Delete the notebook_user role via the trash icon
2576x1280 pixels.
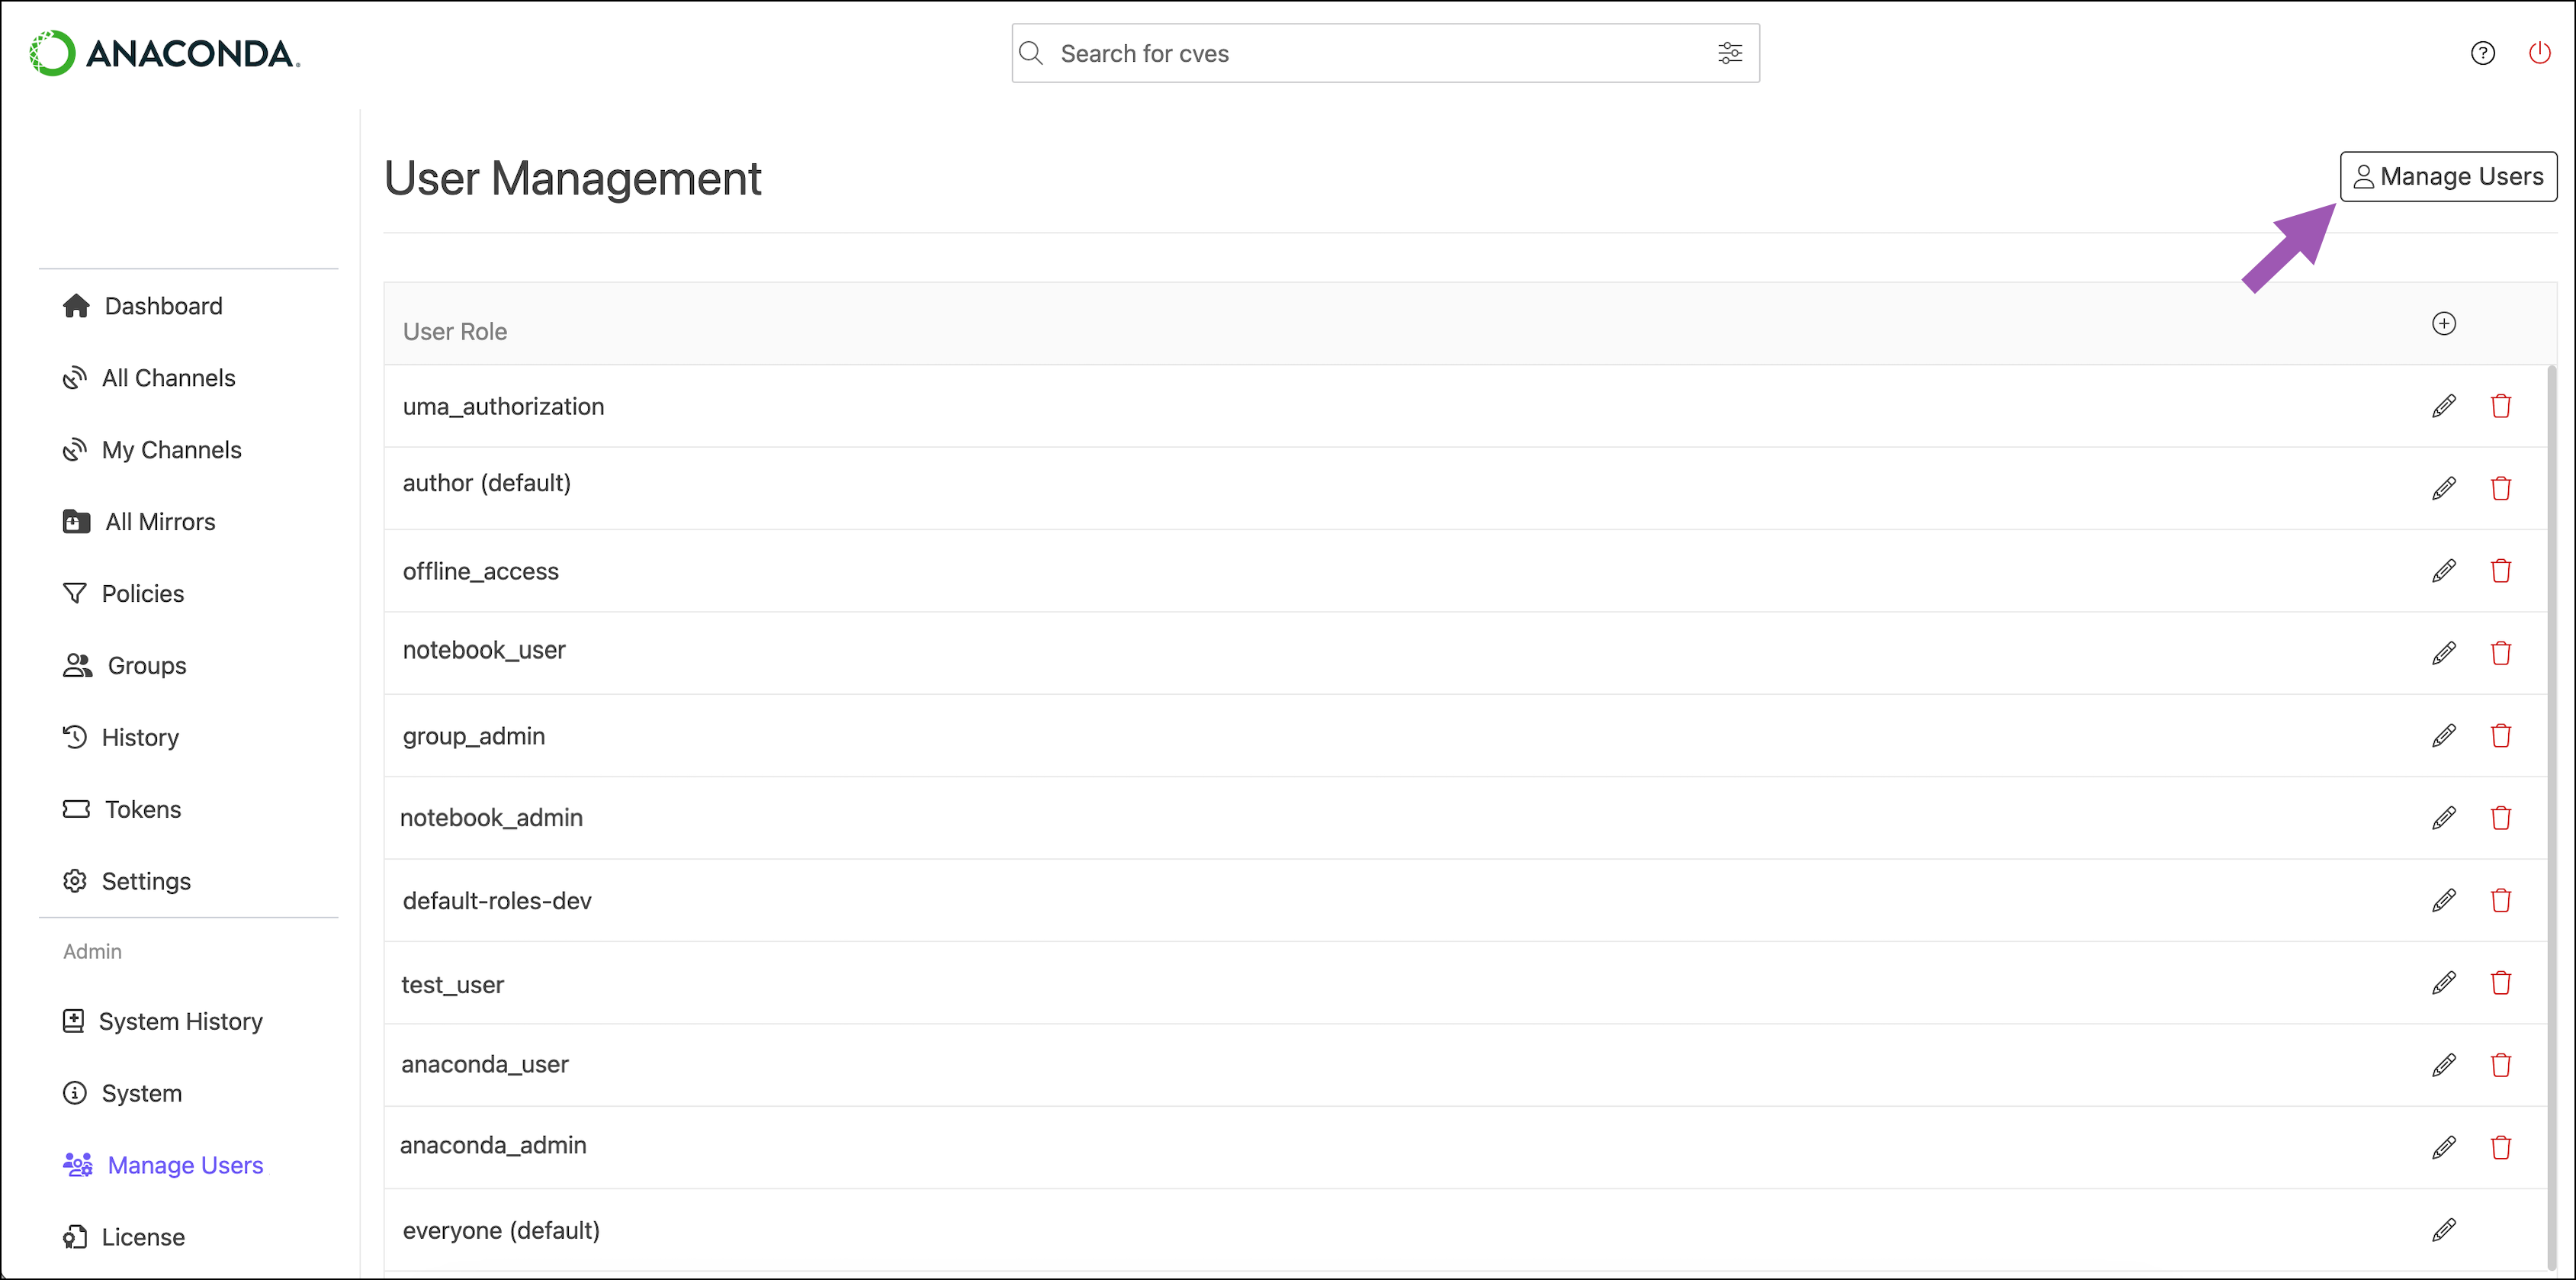tap(2500, 653)
